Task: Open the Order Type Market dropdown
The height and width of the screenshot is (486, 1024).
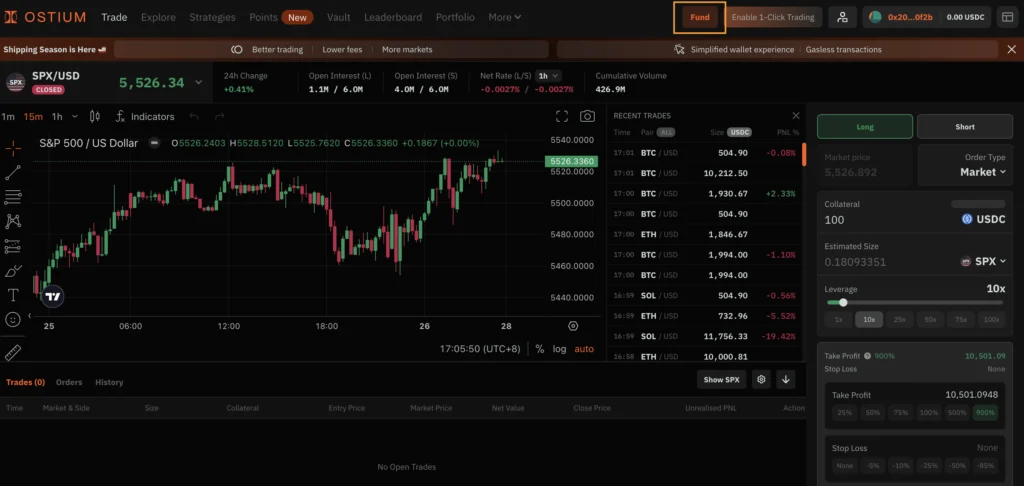Action: pos(982,172)
